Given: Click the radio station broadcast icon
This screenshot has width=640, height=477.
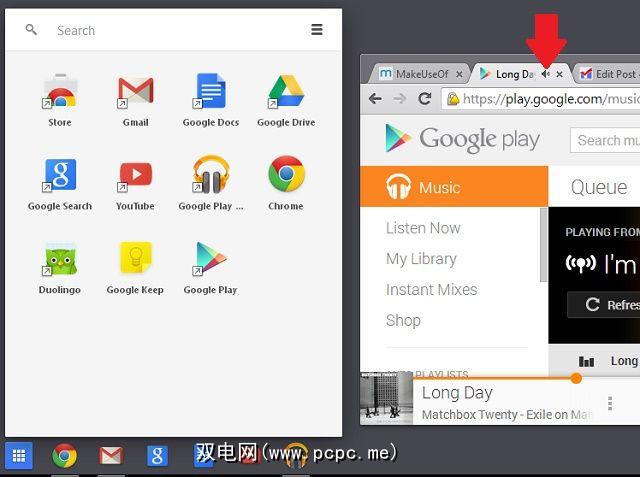Looking at the screenshot, I should tap(580, 264).
